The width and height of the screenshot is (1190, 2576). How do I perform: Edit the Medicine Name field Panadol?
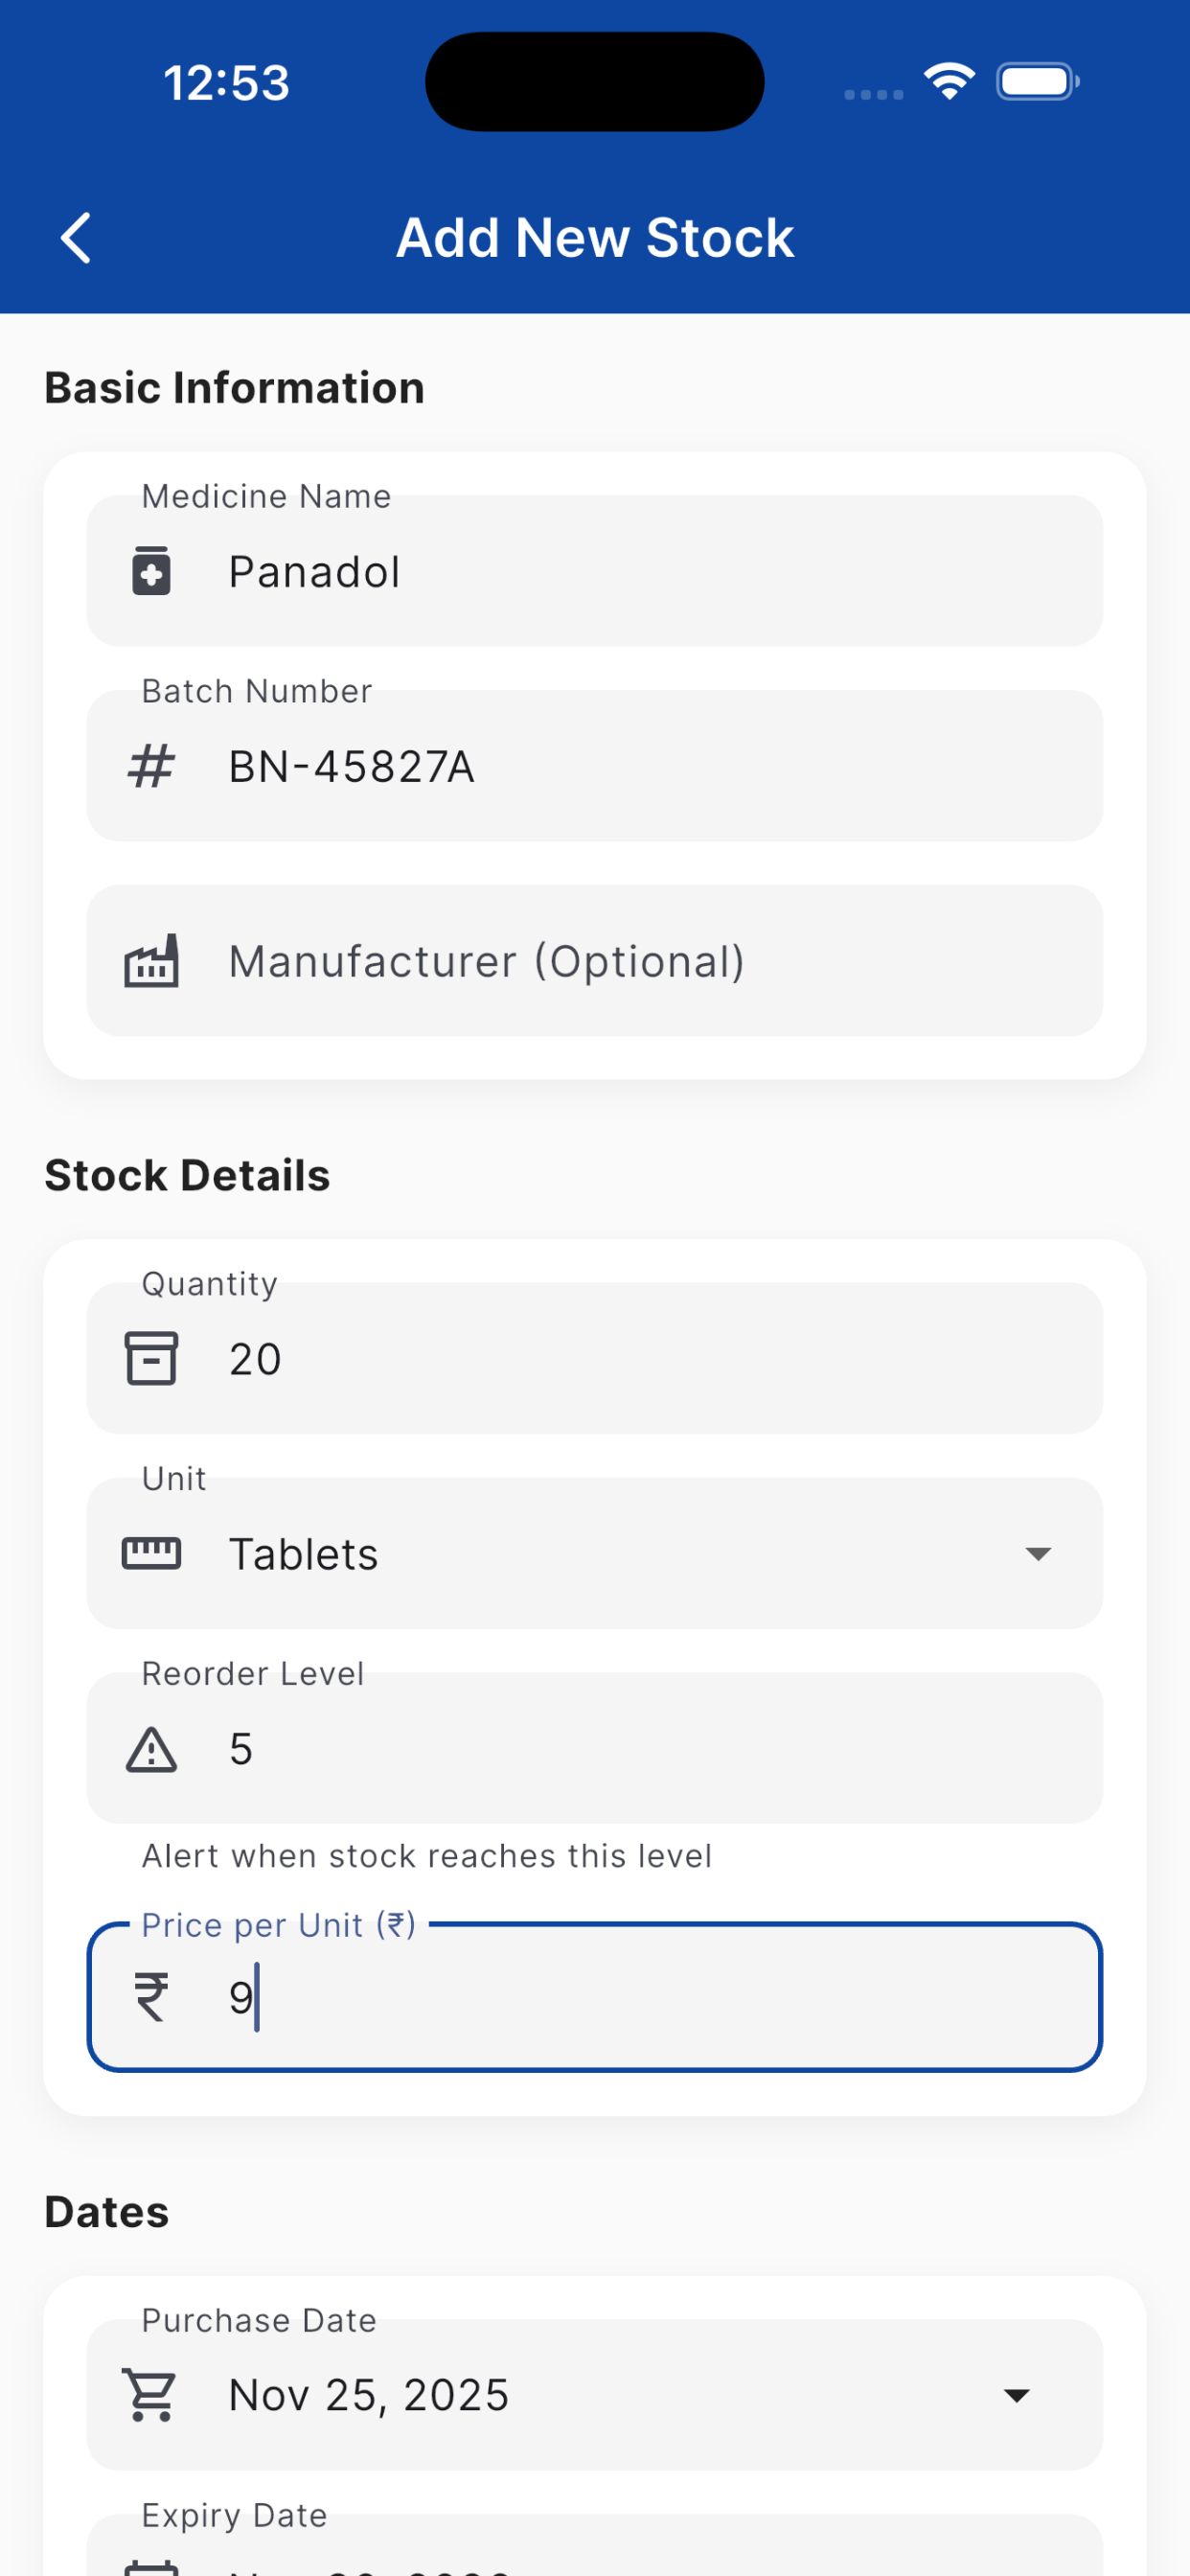[x=640, y=572]
